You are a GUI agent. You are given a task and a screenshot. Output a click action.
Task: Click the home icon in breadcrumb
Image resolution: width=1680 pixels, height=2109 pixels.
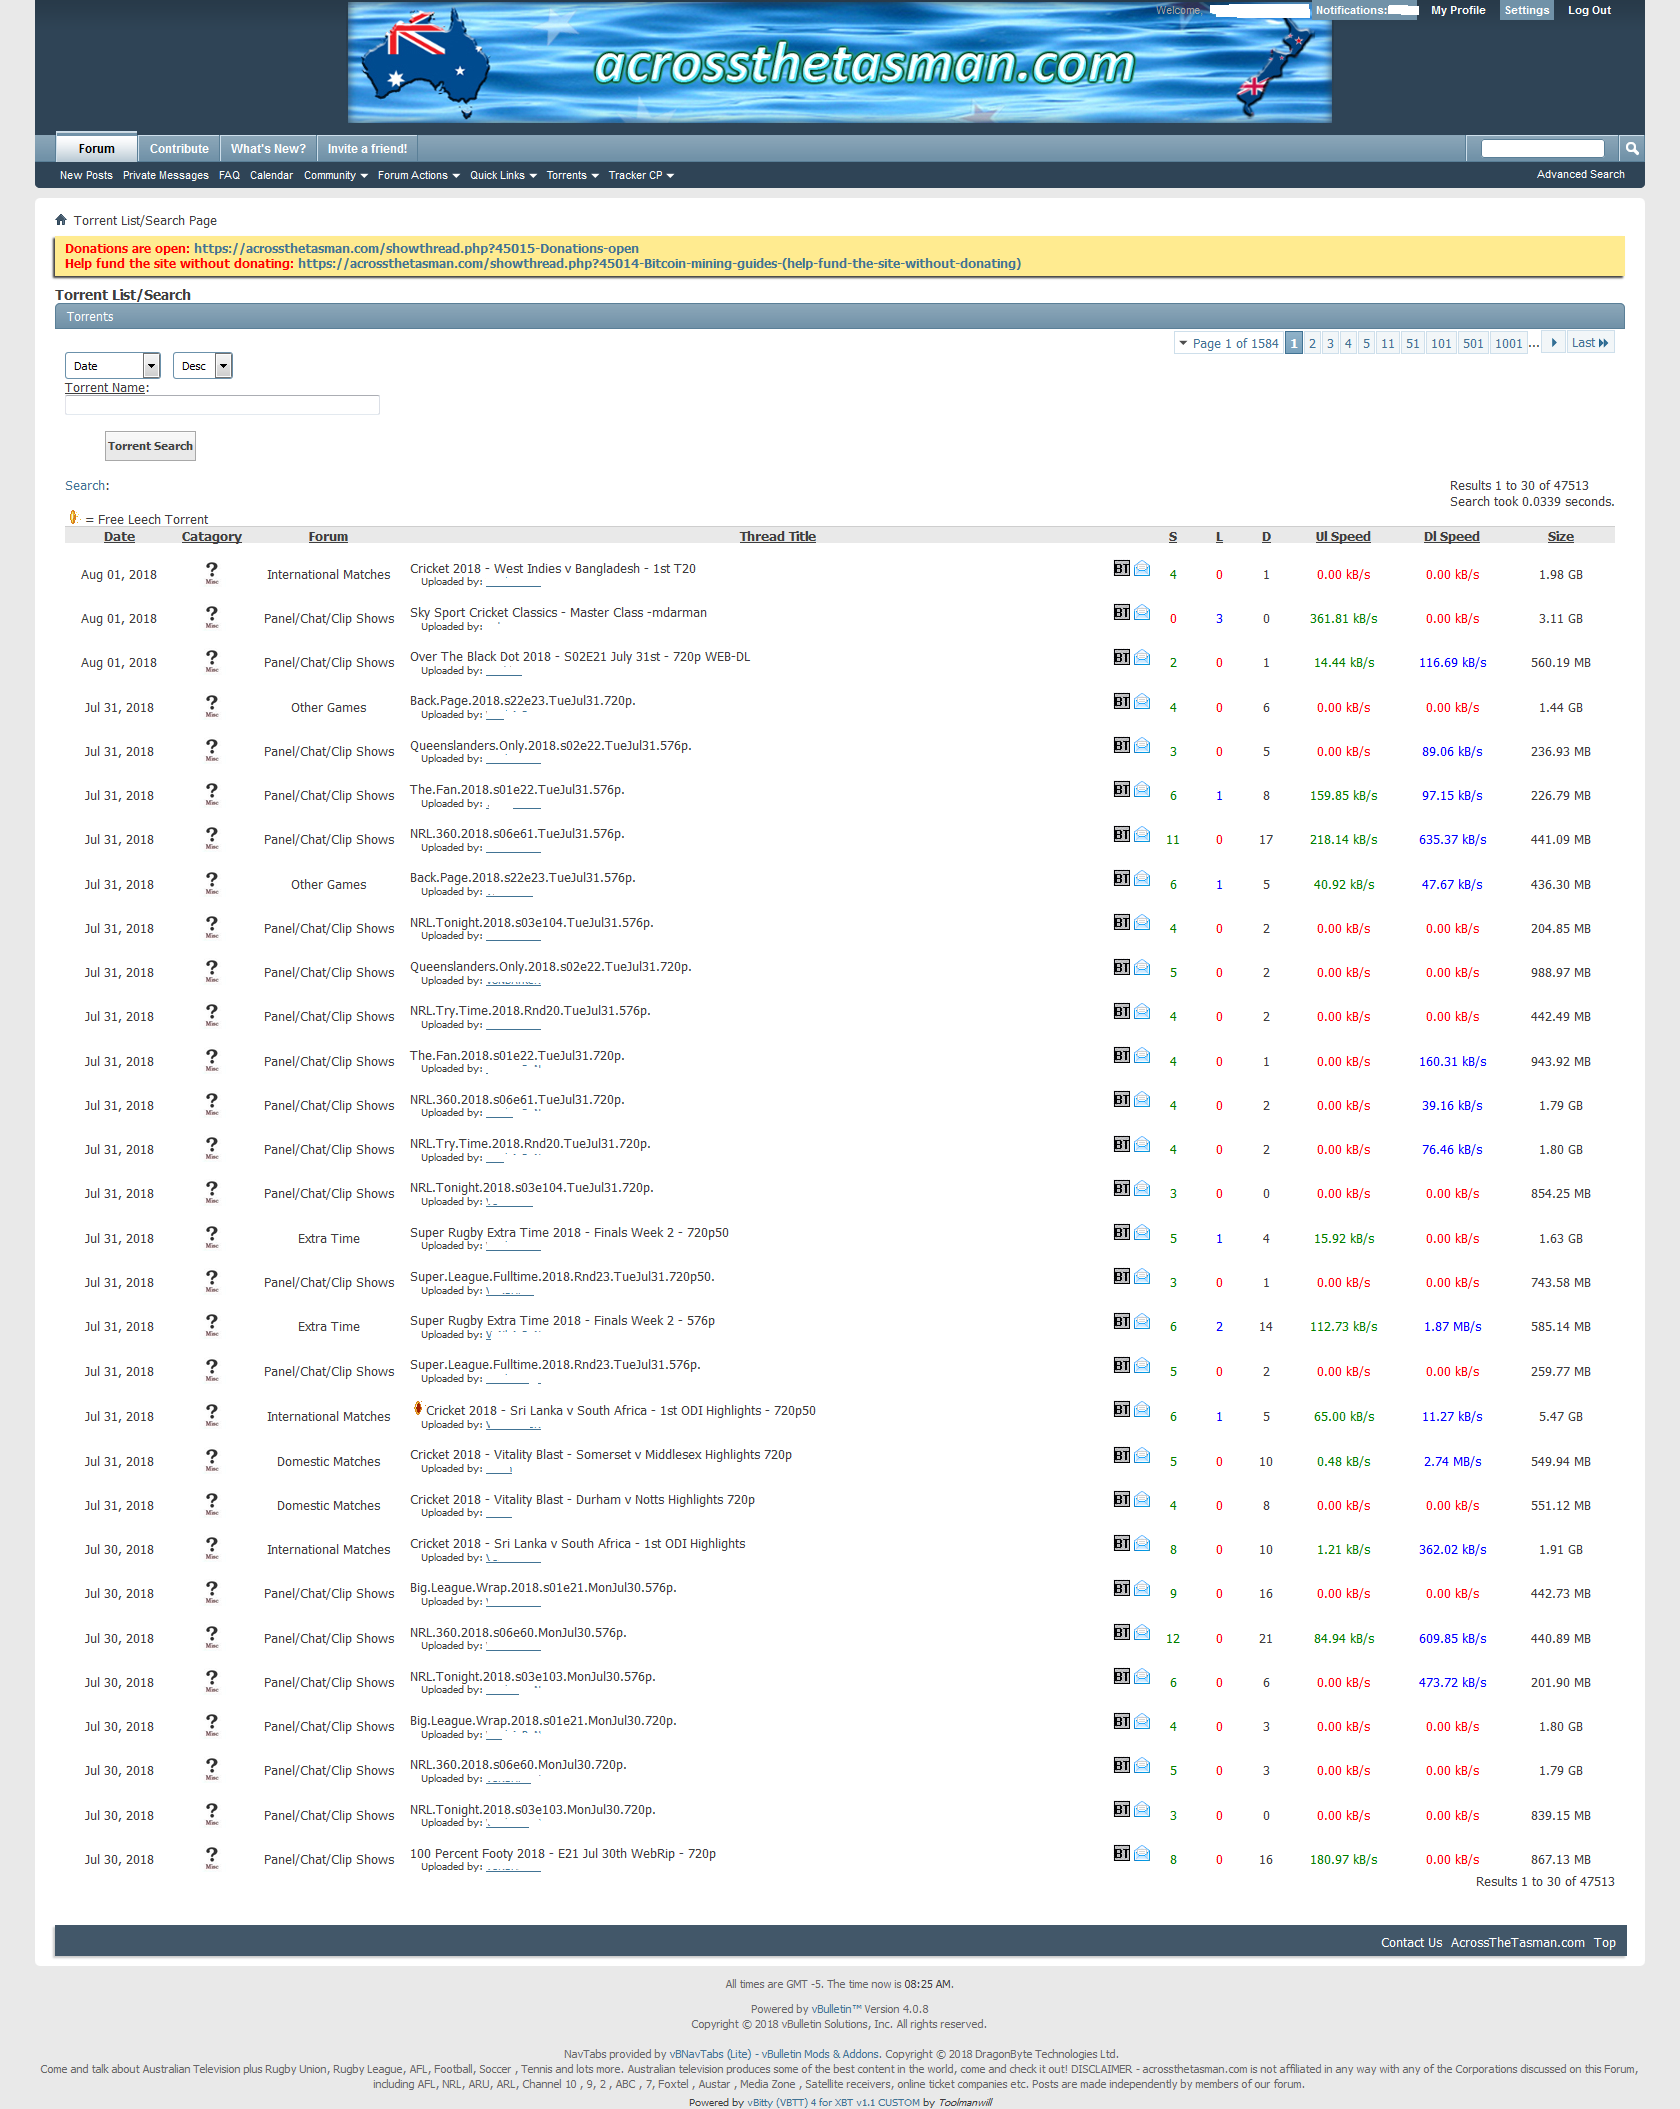tap(61, 220)
